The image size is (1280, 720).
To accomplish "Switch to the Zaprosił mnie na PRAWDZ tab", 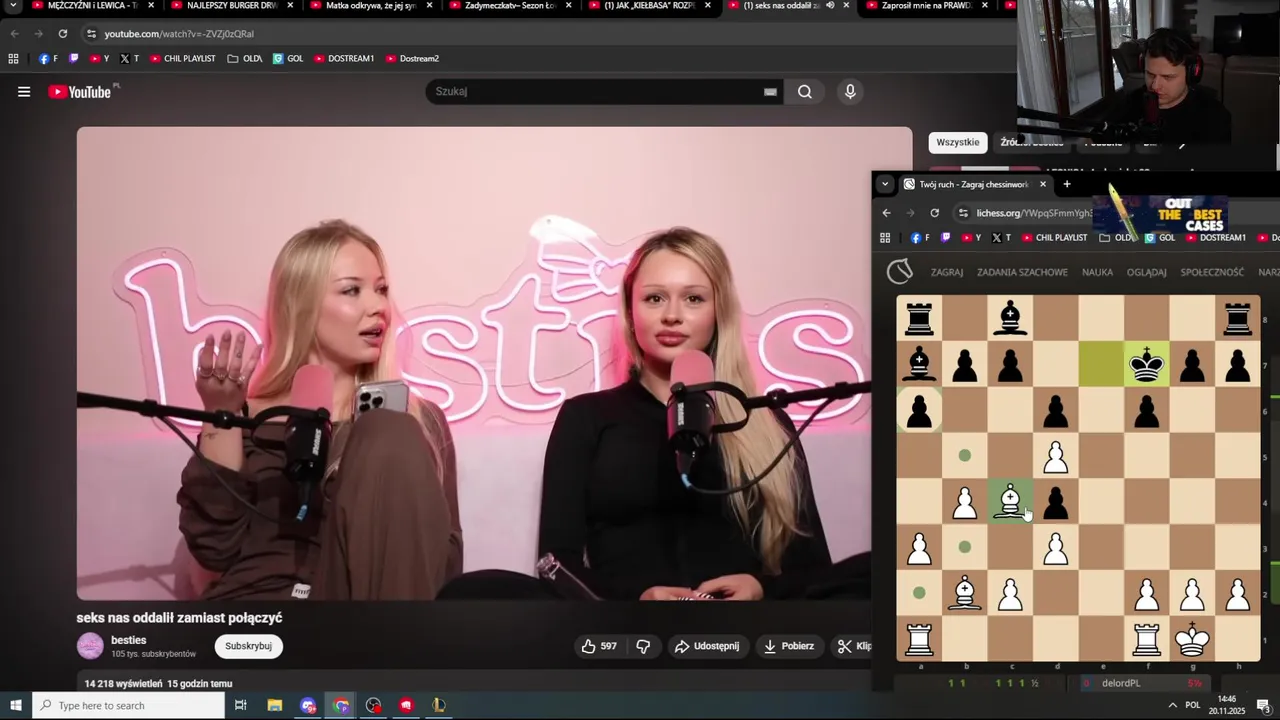I will point(925,6).
